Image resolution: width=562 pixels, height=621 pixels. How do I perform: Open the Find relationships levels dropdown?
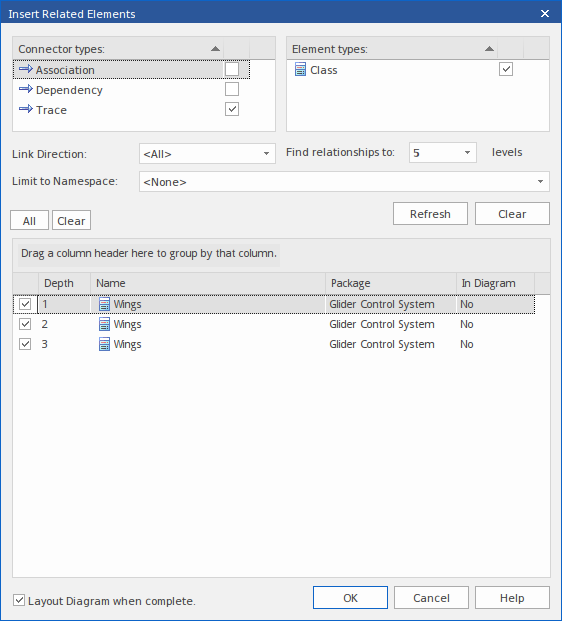442,152
